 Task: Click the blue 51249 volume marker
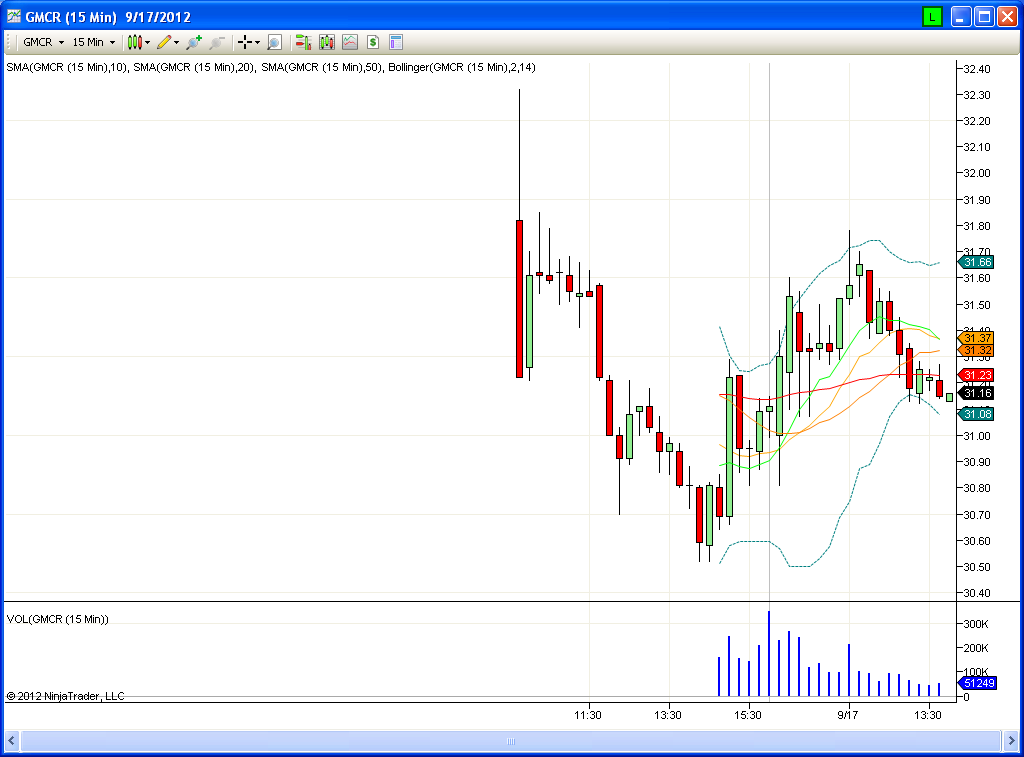click(978, 683)
